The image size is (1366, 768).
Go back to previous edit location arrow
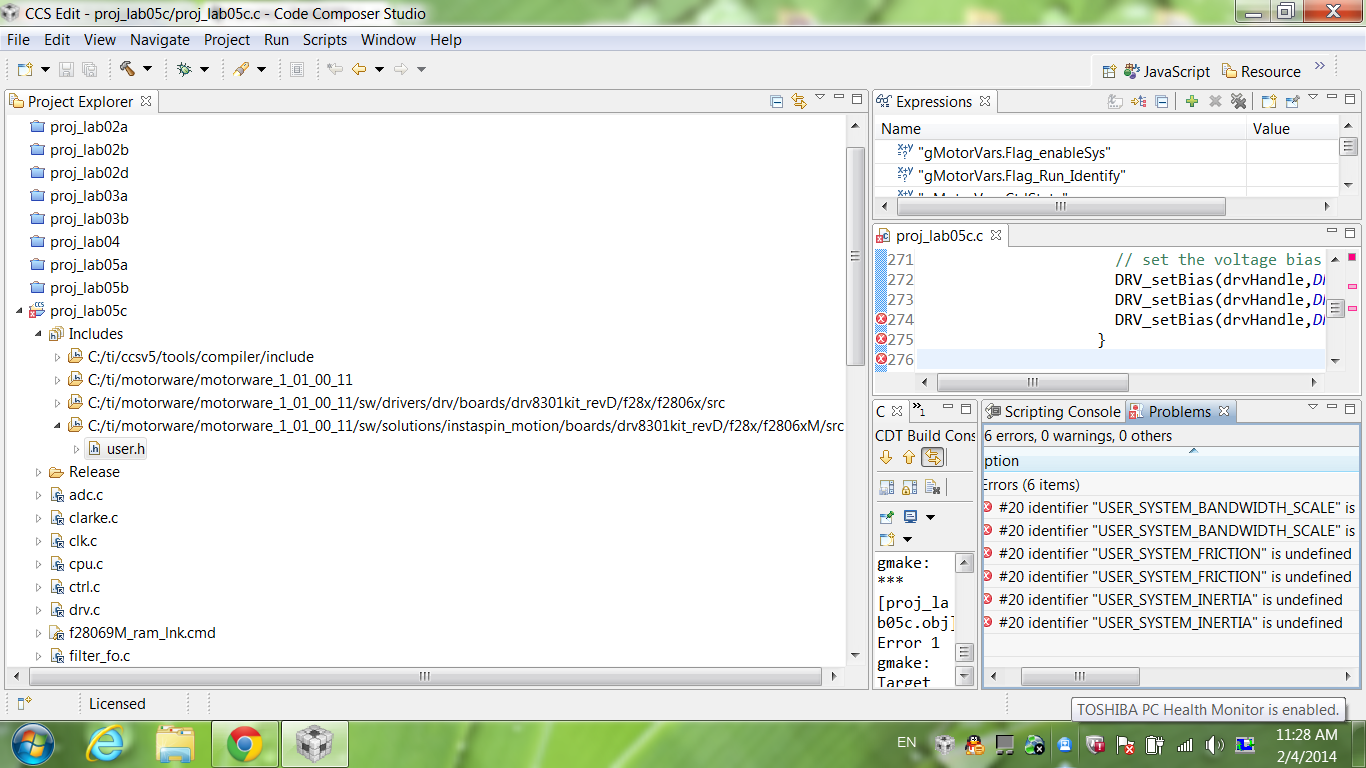pos(358,69)
